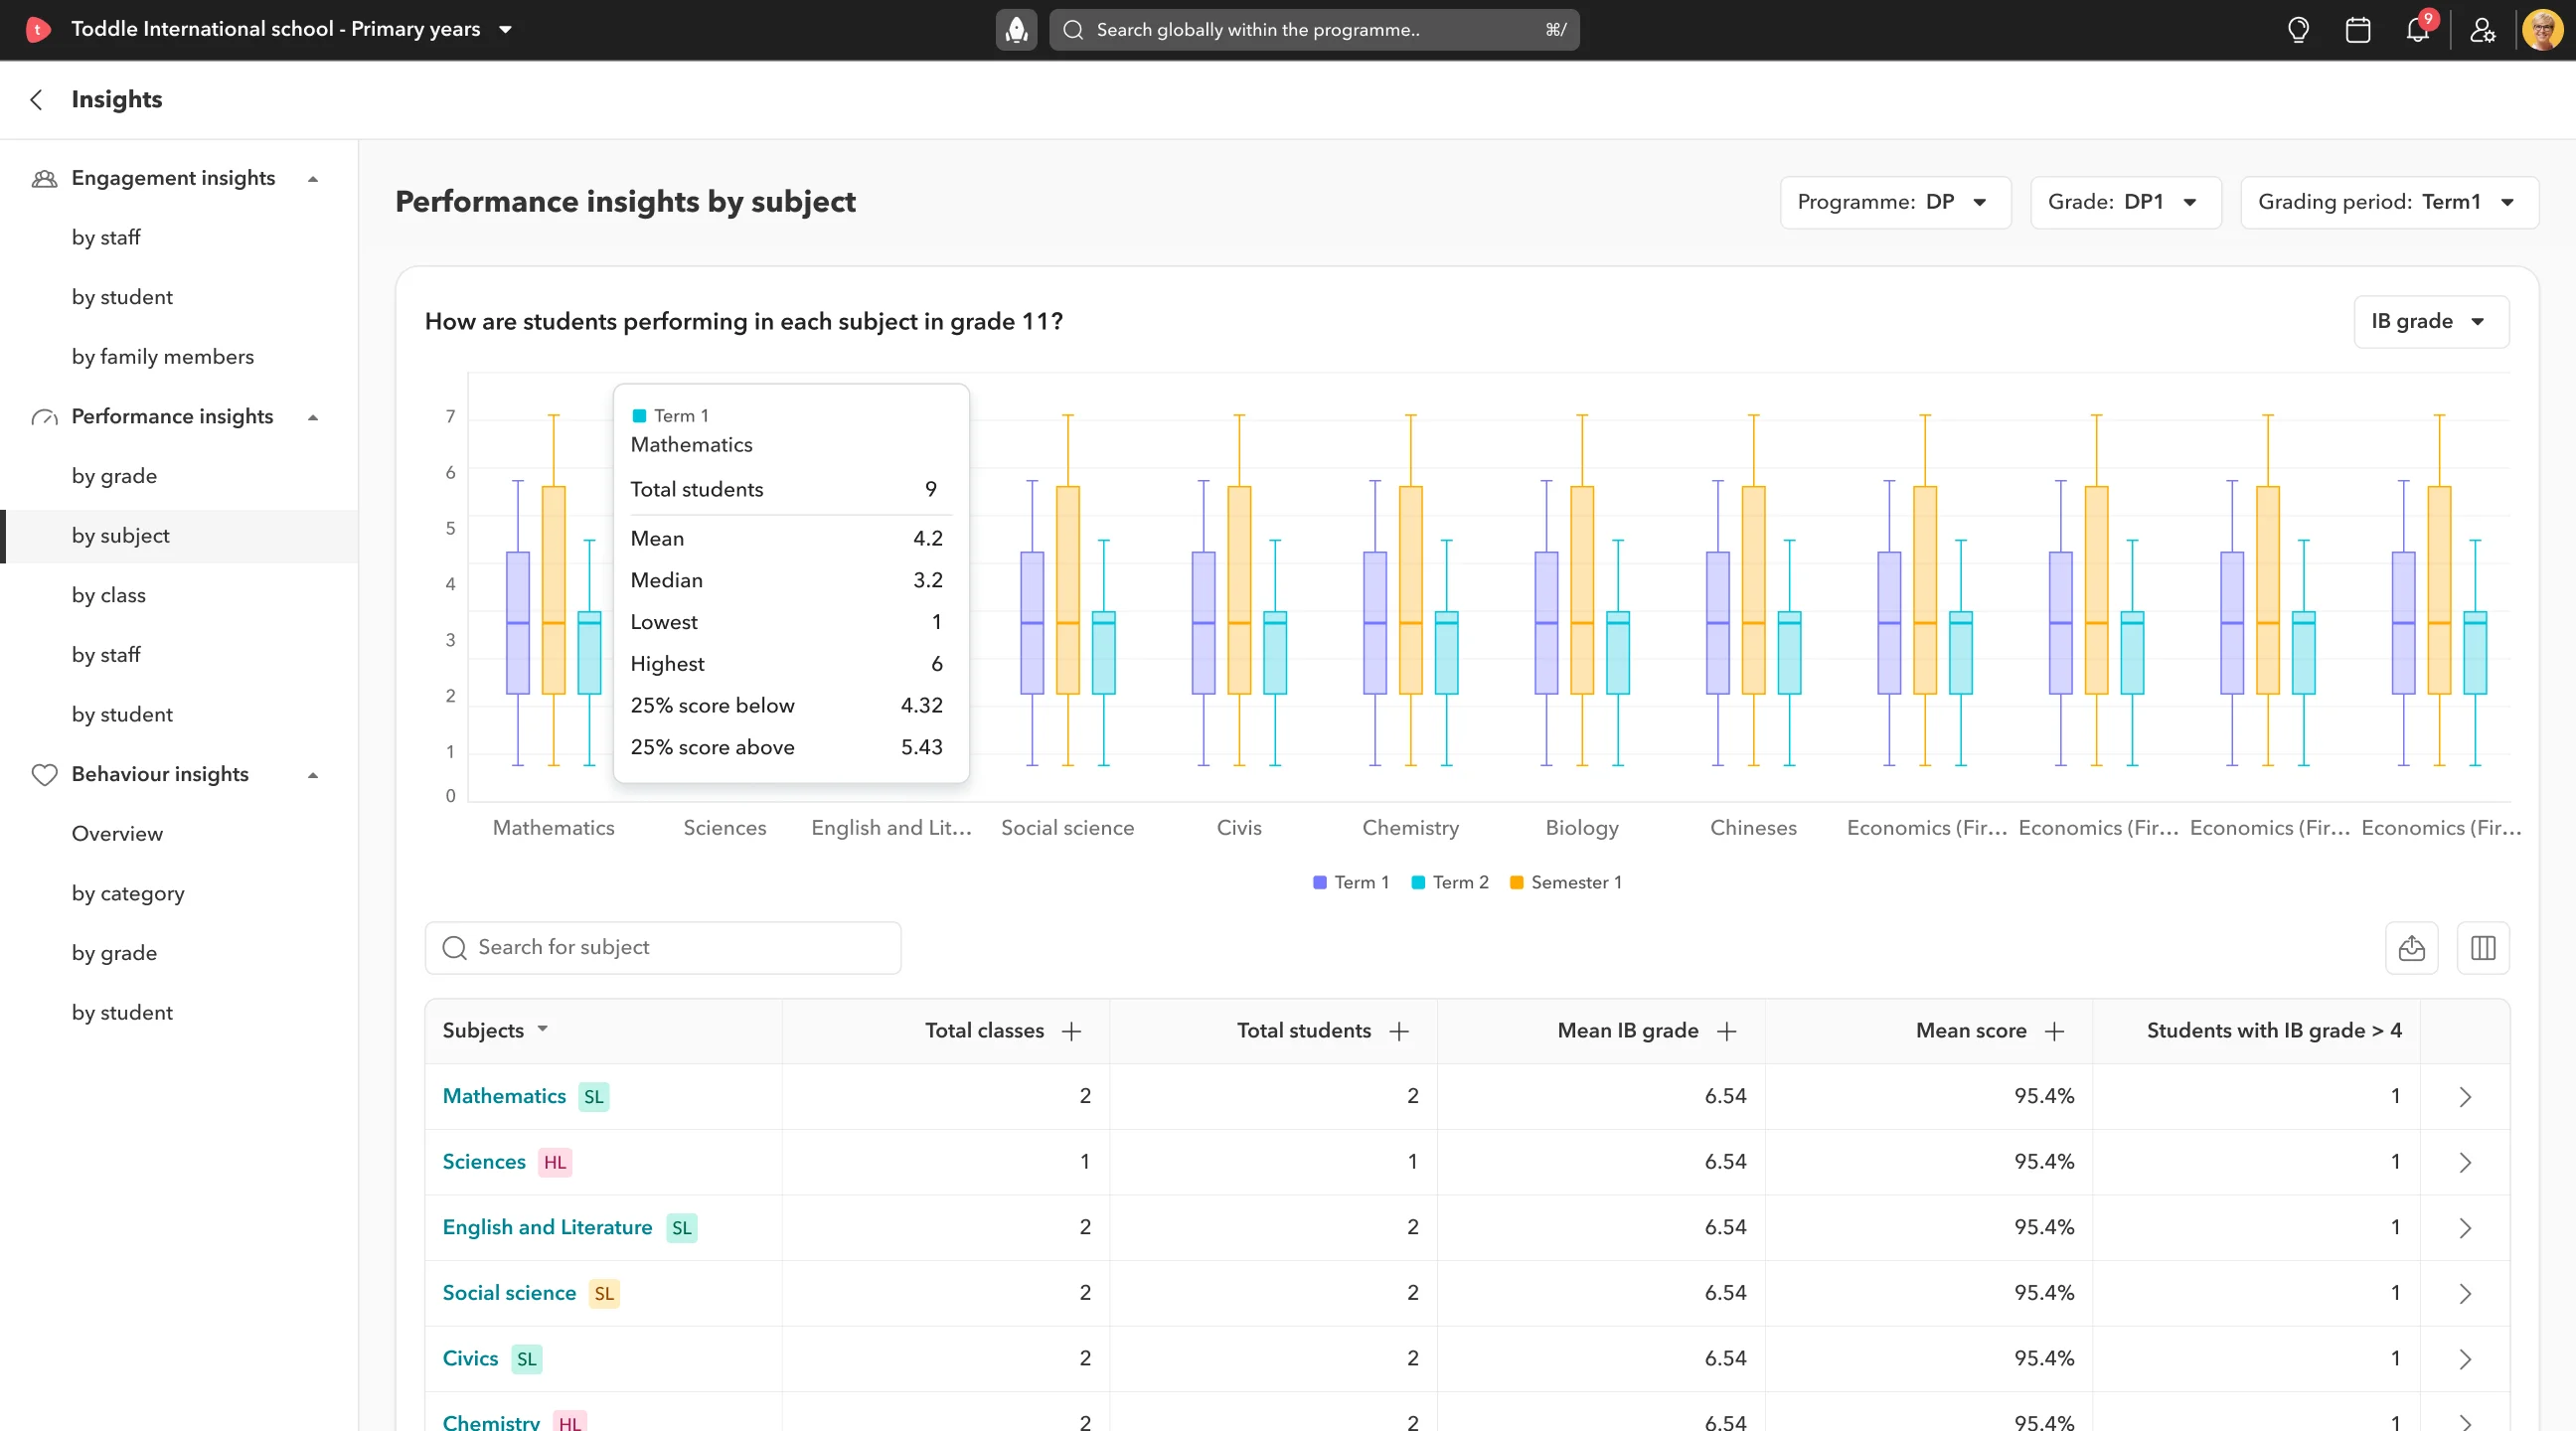This screenshot has width=2576, height=1431.
Task: Click the lightbulb tips icon
Action: click(2298, 30)
